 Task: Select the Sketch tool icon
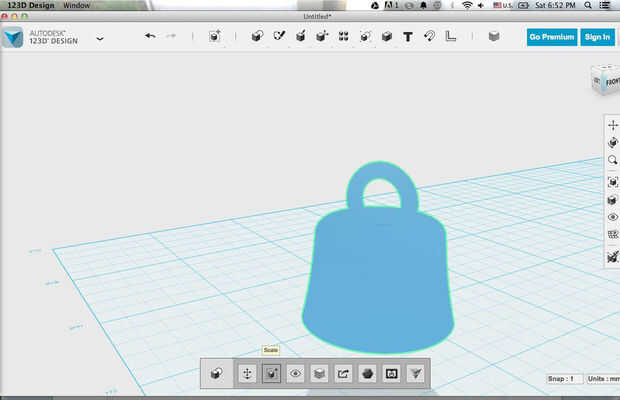pyautogui.click(x=279, y=36)
